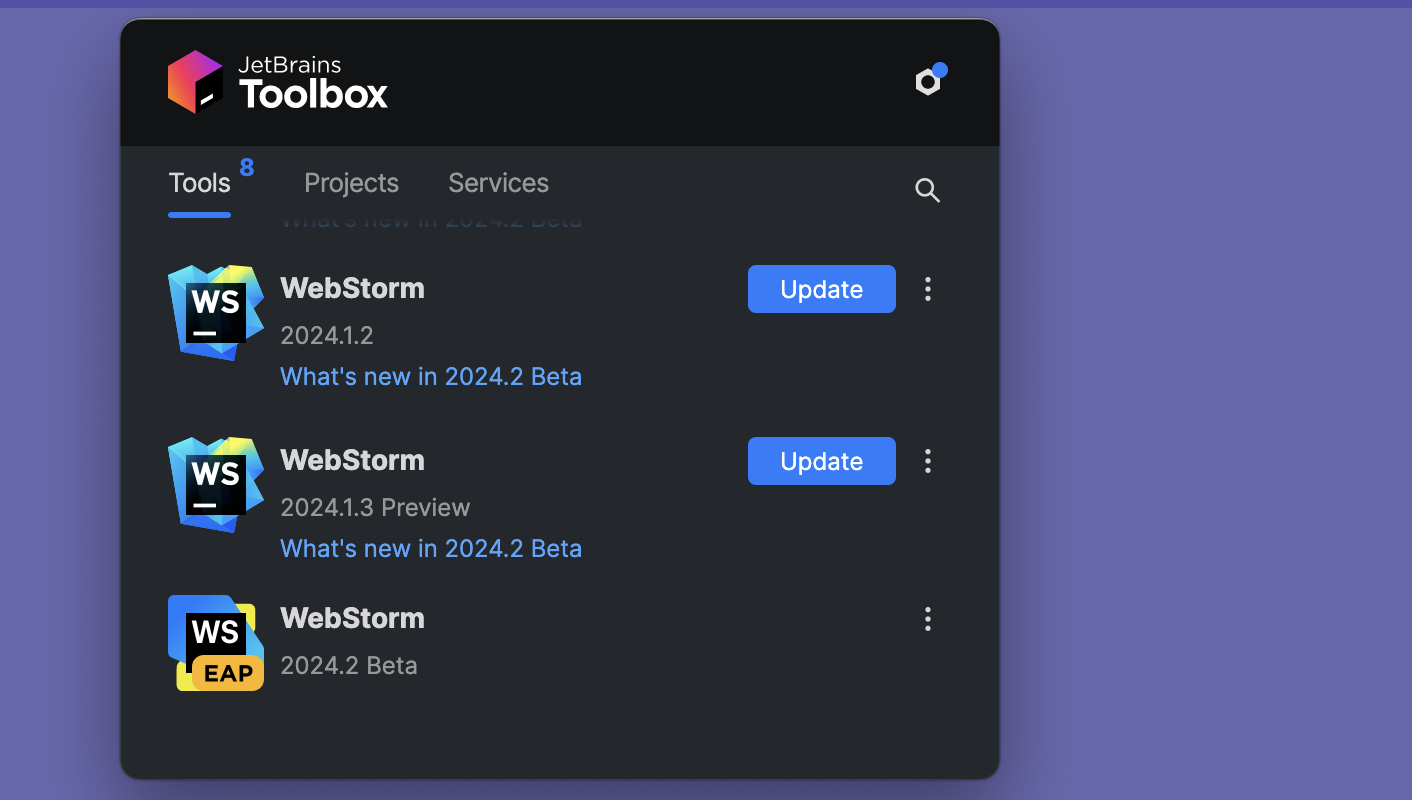1412x800 pixels.
Task: Switch to the Services tab
Action: coord(498,183)
